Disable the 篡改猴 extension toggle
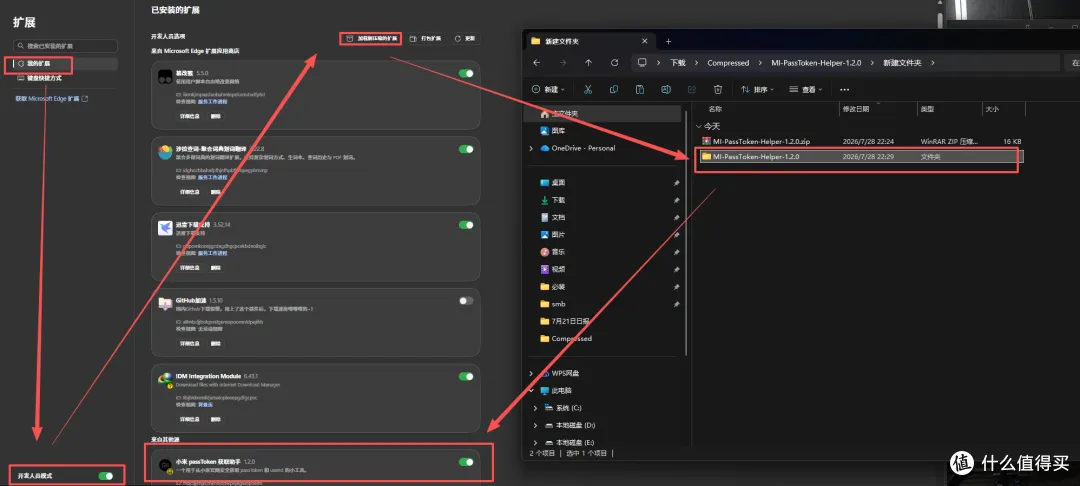 click(466, 73)
